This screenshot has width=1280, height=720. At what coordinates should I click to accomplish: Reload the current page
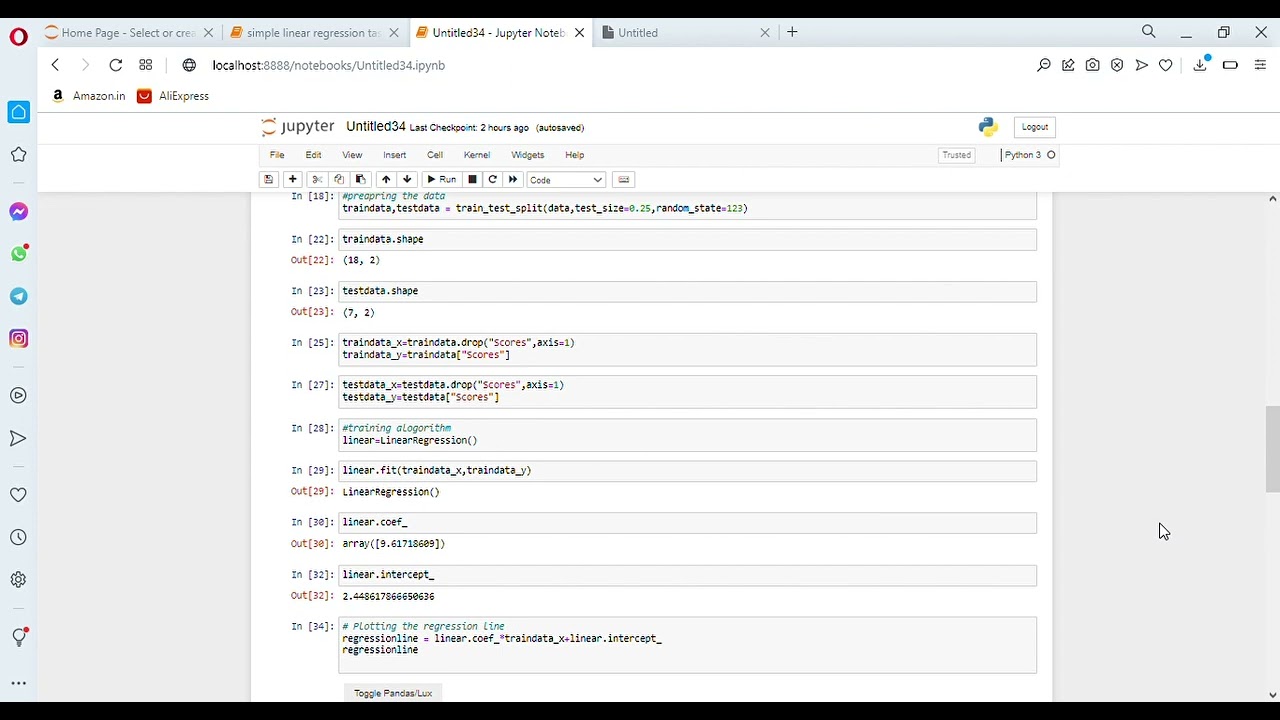point(116,65)
